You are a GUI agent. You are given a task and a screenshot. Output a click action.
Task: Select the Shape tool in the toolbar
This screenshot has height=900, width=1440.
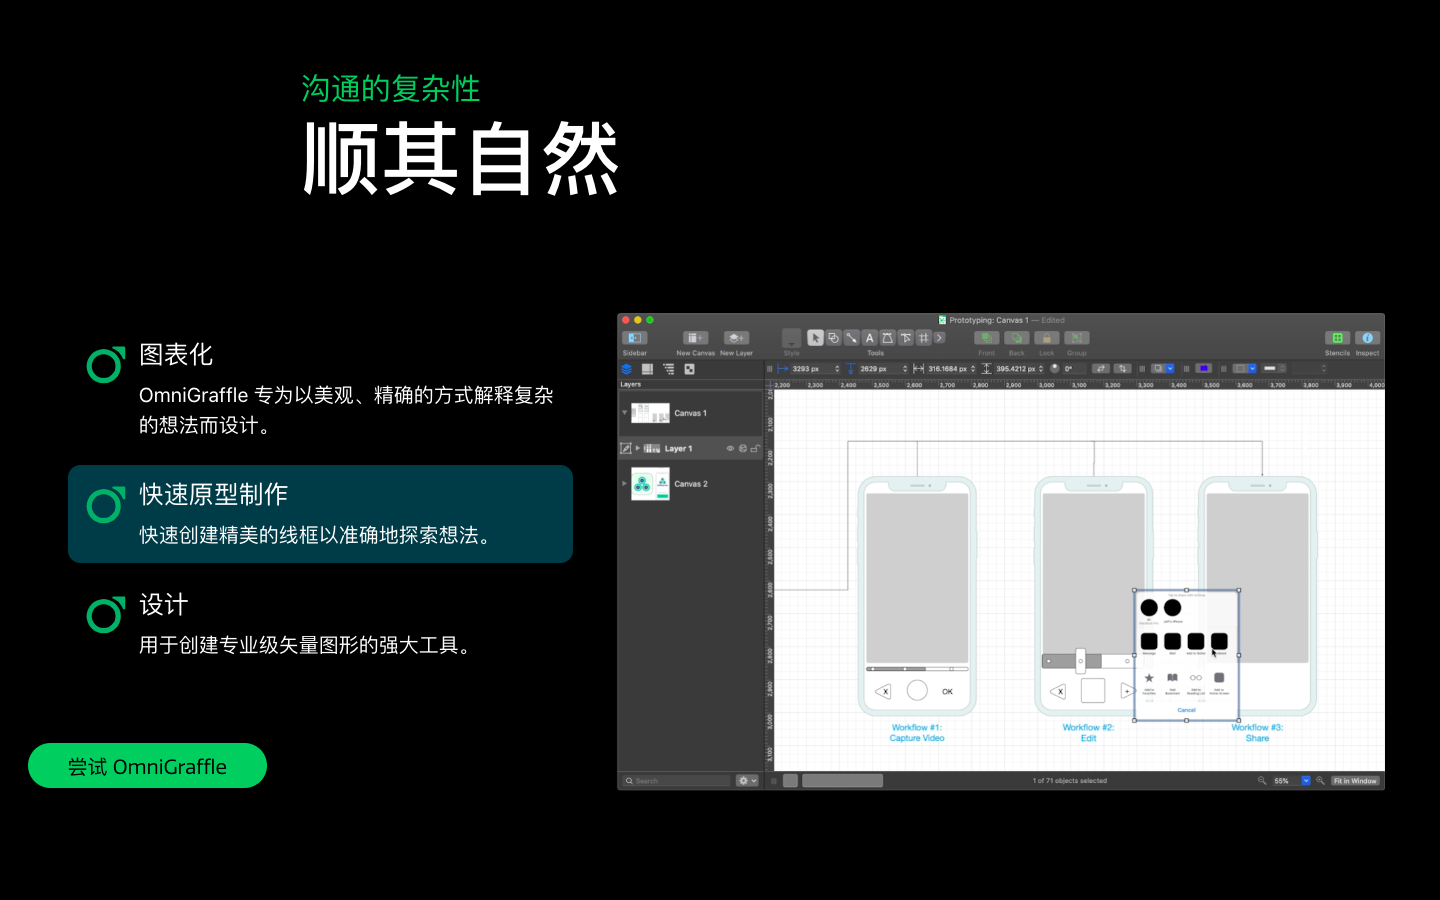click(x=833, y=337)
